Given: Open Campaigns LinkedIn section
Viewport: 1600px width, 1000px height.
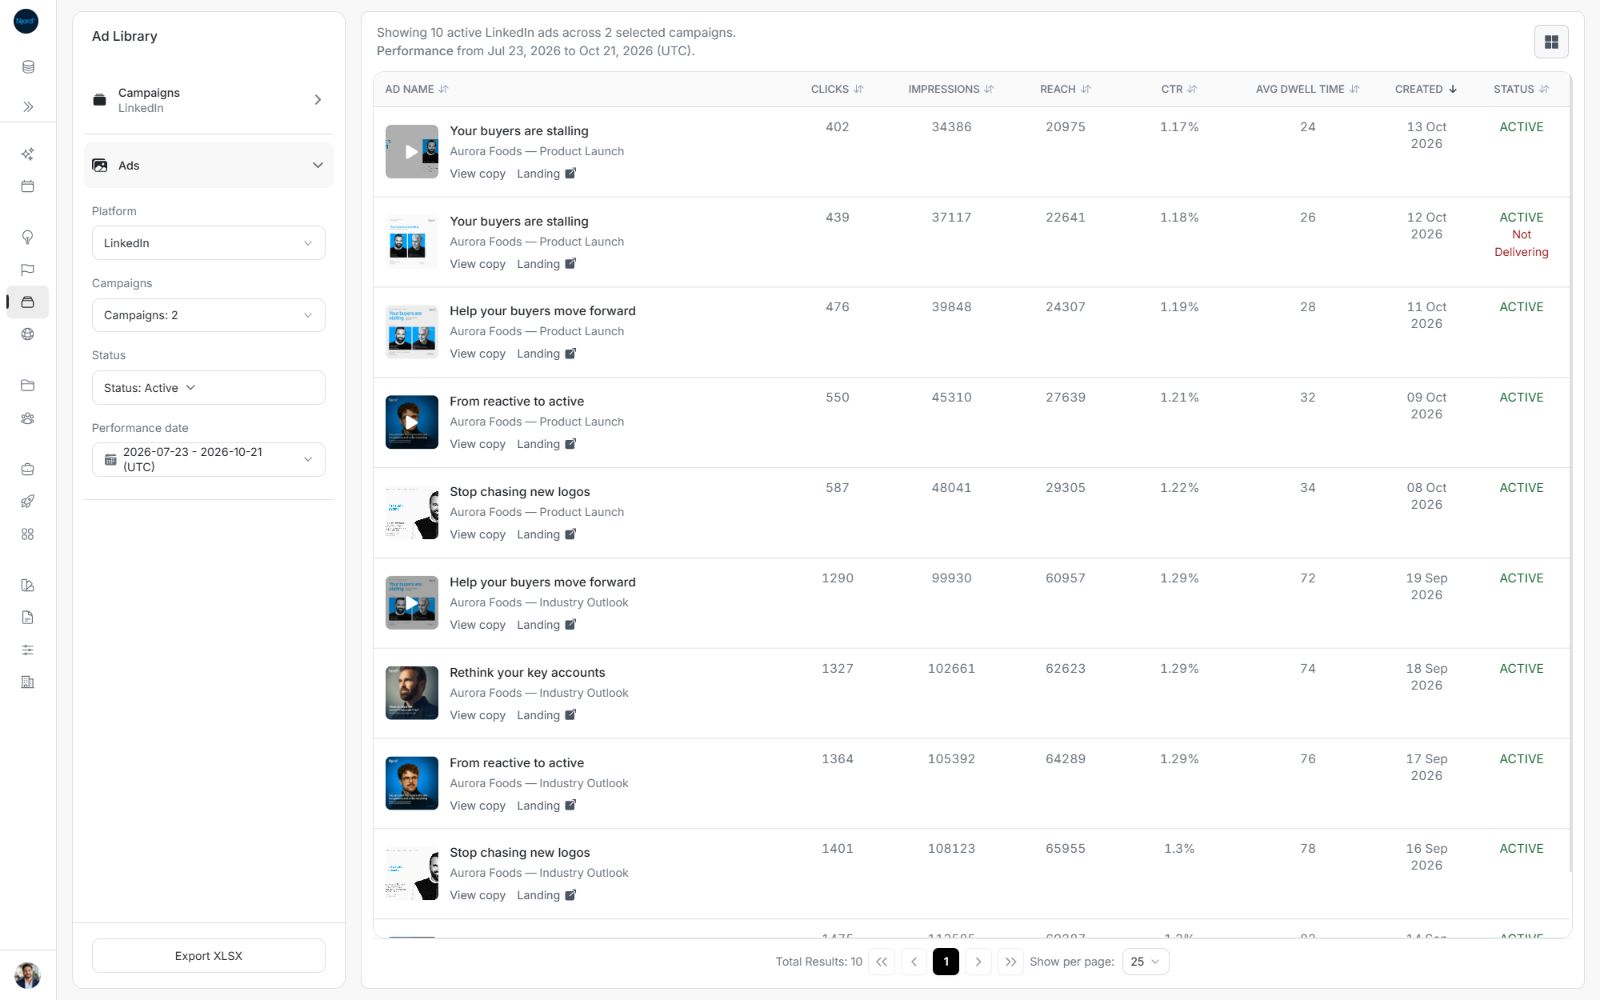Looking at the screenshot, I should [x=209, y=100].
